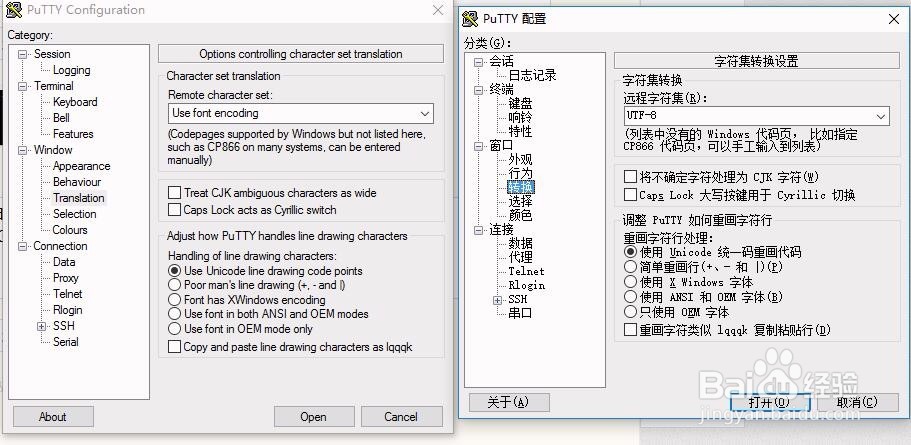The image size is (911, 445).
Task: Select Telnet in English category tree
Action: click(67, 294)
